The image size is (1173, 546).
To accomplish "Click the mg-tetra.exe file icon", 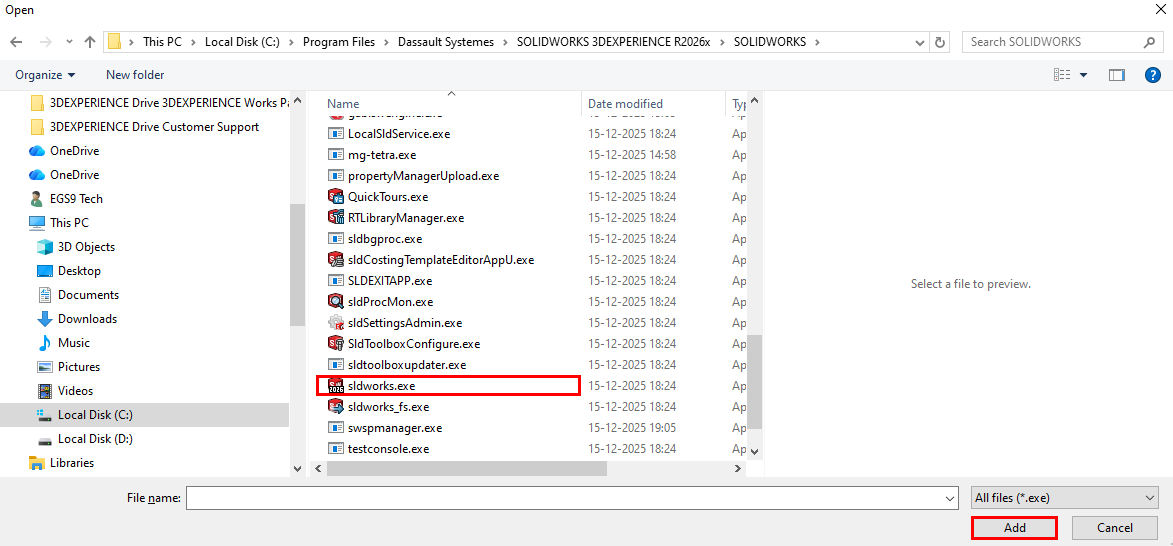I will [336, 155].
